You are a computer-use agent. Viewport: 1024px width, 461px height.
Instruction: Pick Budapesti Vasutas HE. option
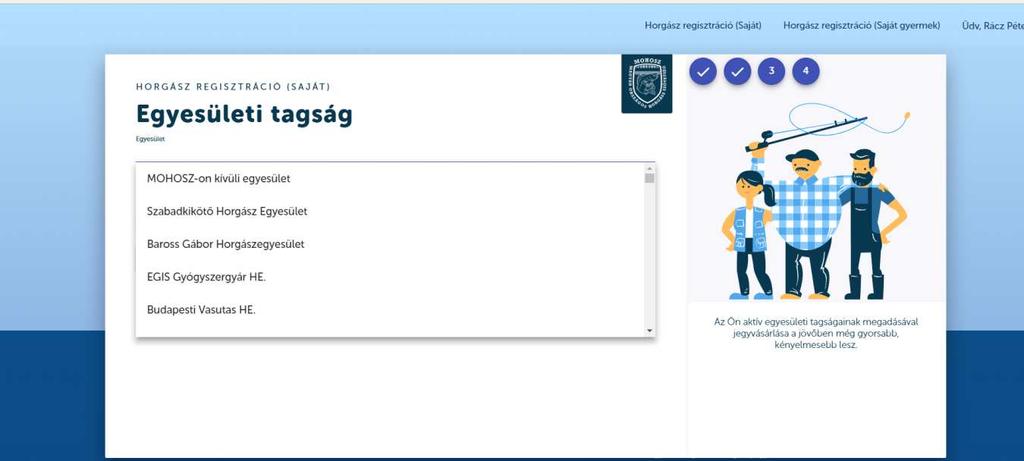pyautogui.click(x=390, y=310)
